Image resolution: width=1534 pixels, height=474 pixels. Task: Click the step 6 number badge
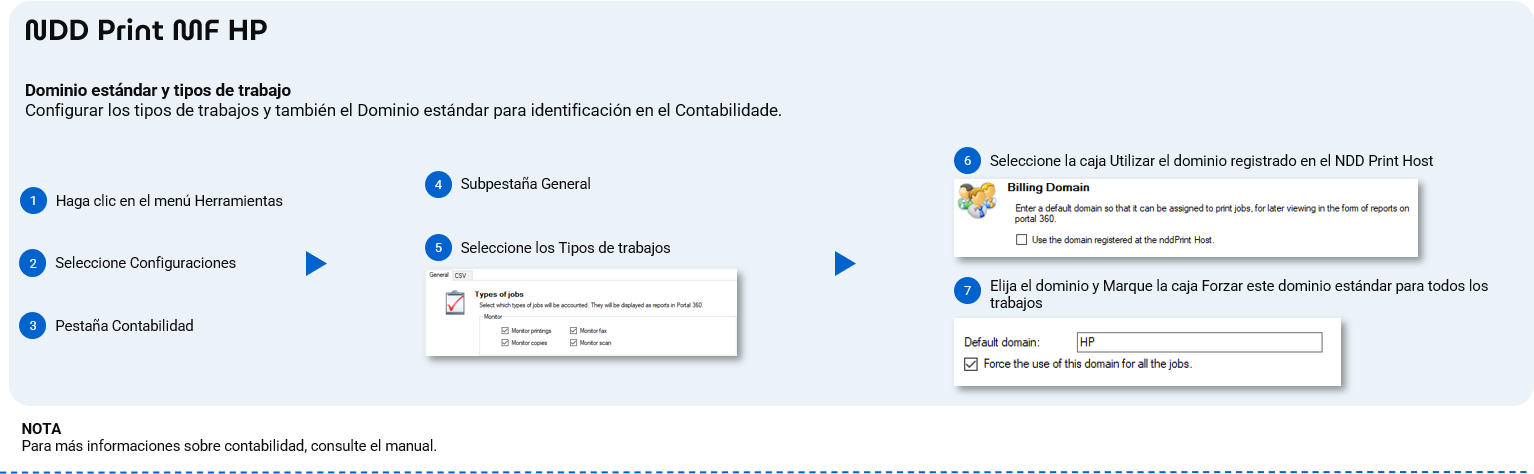966,161
